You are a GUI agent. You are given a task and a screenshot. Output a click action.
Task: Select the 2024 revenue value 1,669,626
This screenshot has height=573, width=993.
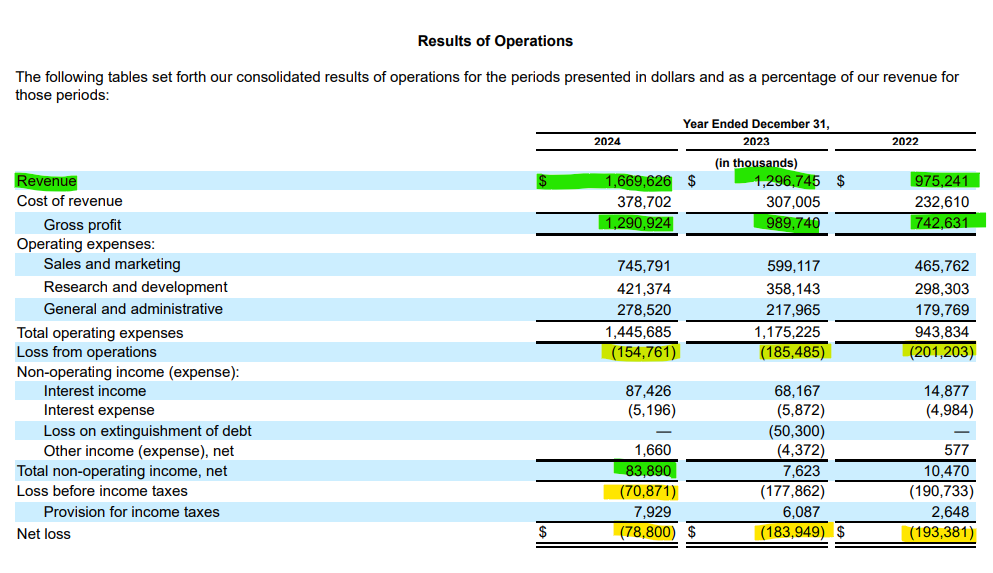pos(638,181)
